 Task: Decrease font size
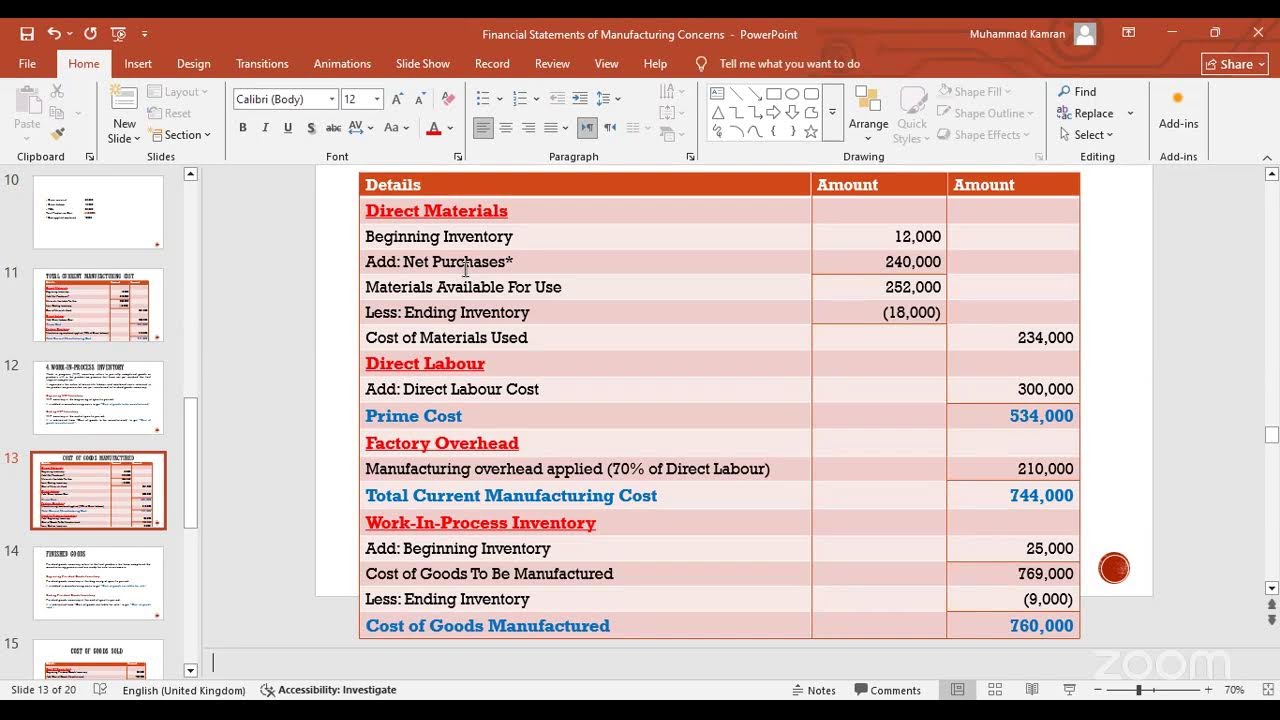(x=420, y=99)
